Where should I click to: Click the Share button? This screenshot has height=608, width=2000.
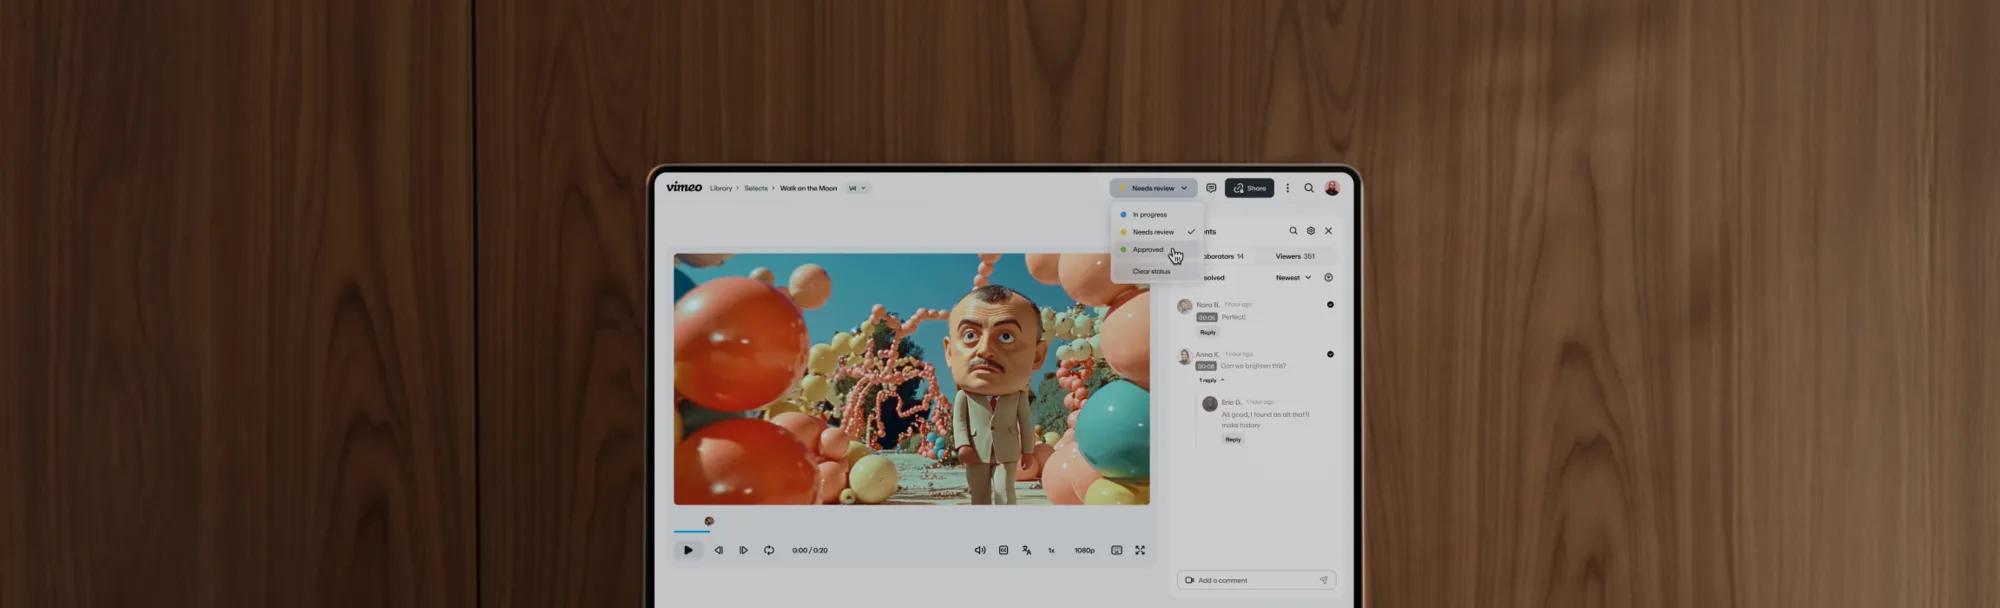(1250, 188)
